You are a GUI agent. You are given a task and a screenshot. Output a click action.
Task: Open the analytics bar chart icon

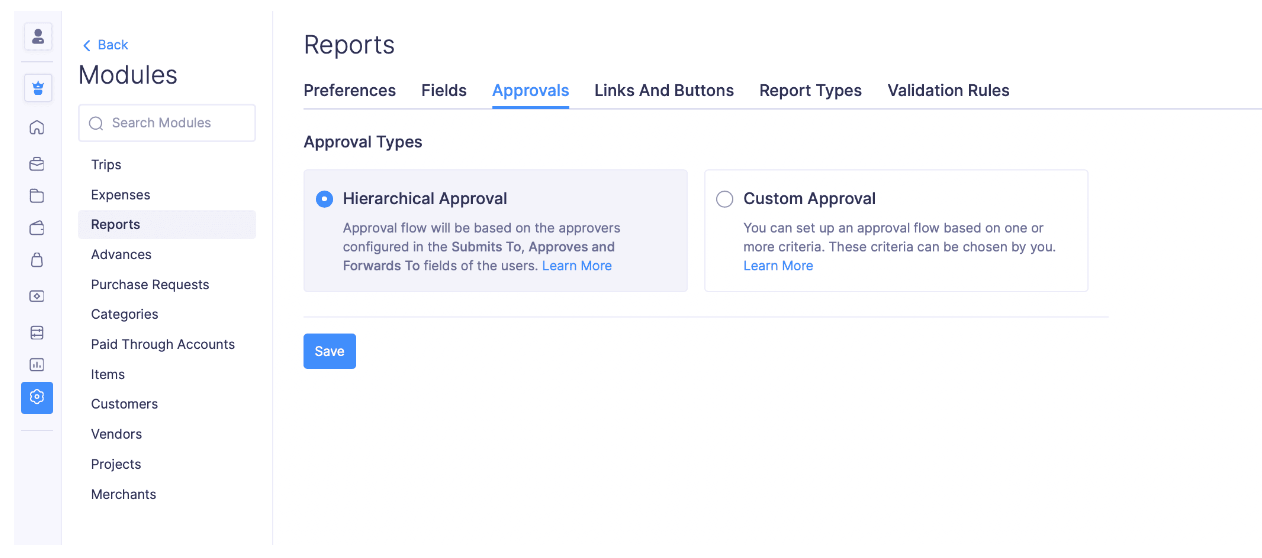(37, 365)
